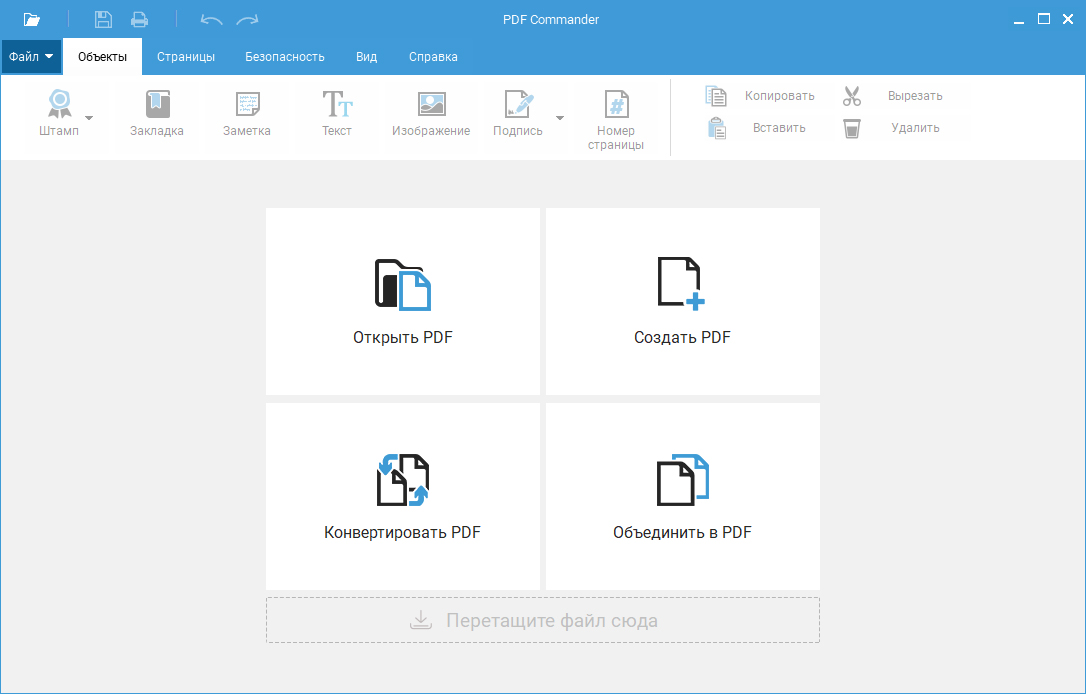Click the Перетащите файл сюда drop zone
Viewport: 1086px width, 694px height.
click(543, 620)
